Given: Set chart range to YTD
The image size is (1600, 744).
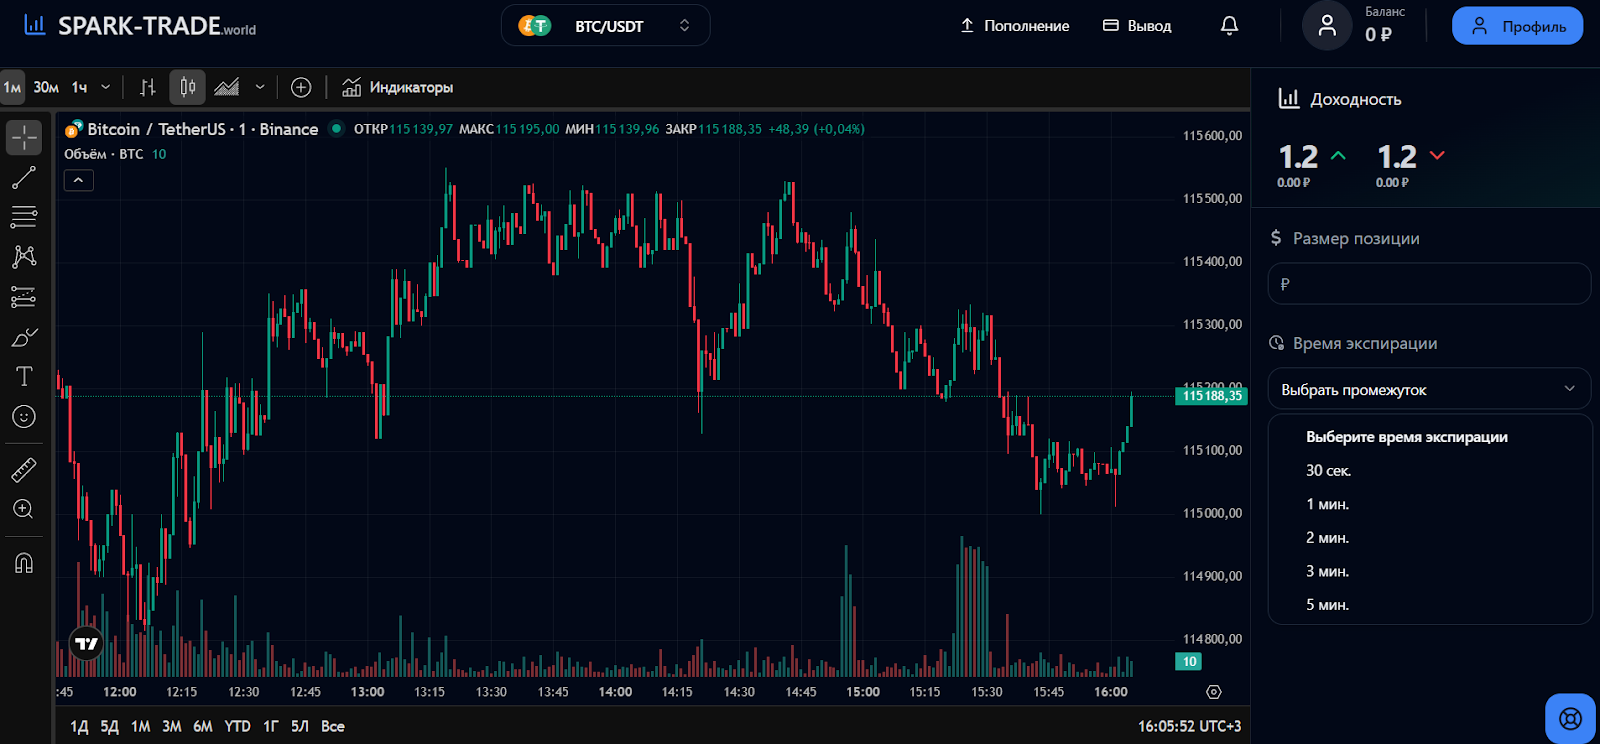Looking at the screenshot, I should pyautogui.click(x=237, y=726).
